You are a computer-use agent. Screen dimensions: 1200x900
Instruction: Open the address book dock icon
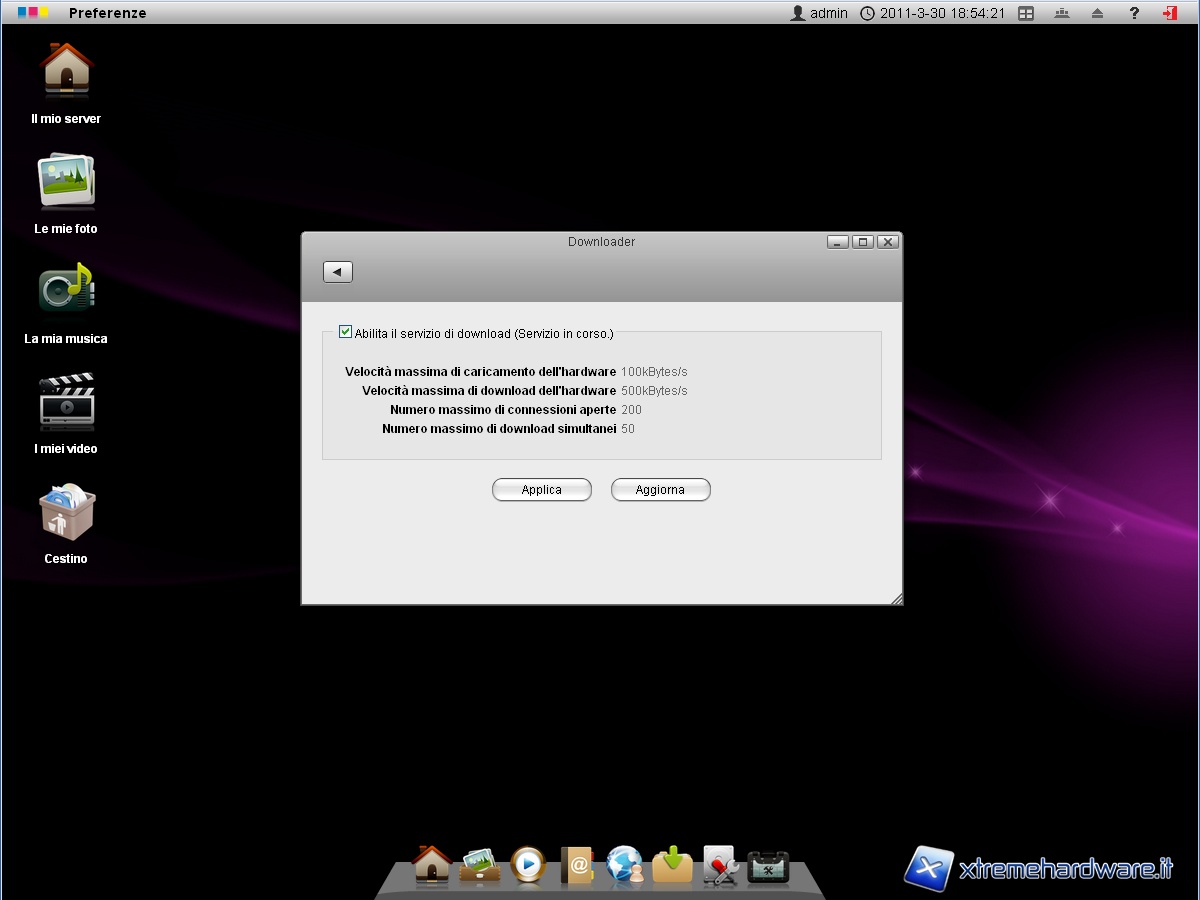pos(577,865)
